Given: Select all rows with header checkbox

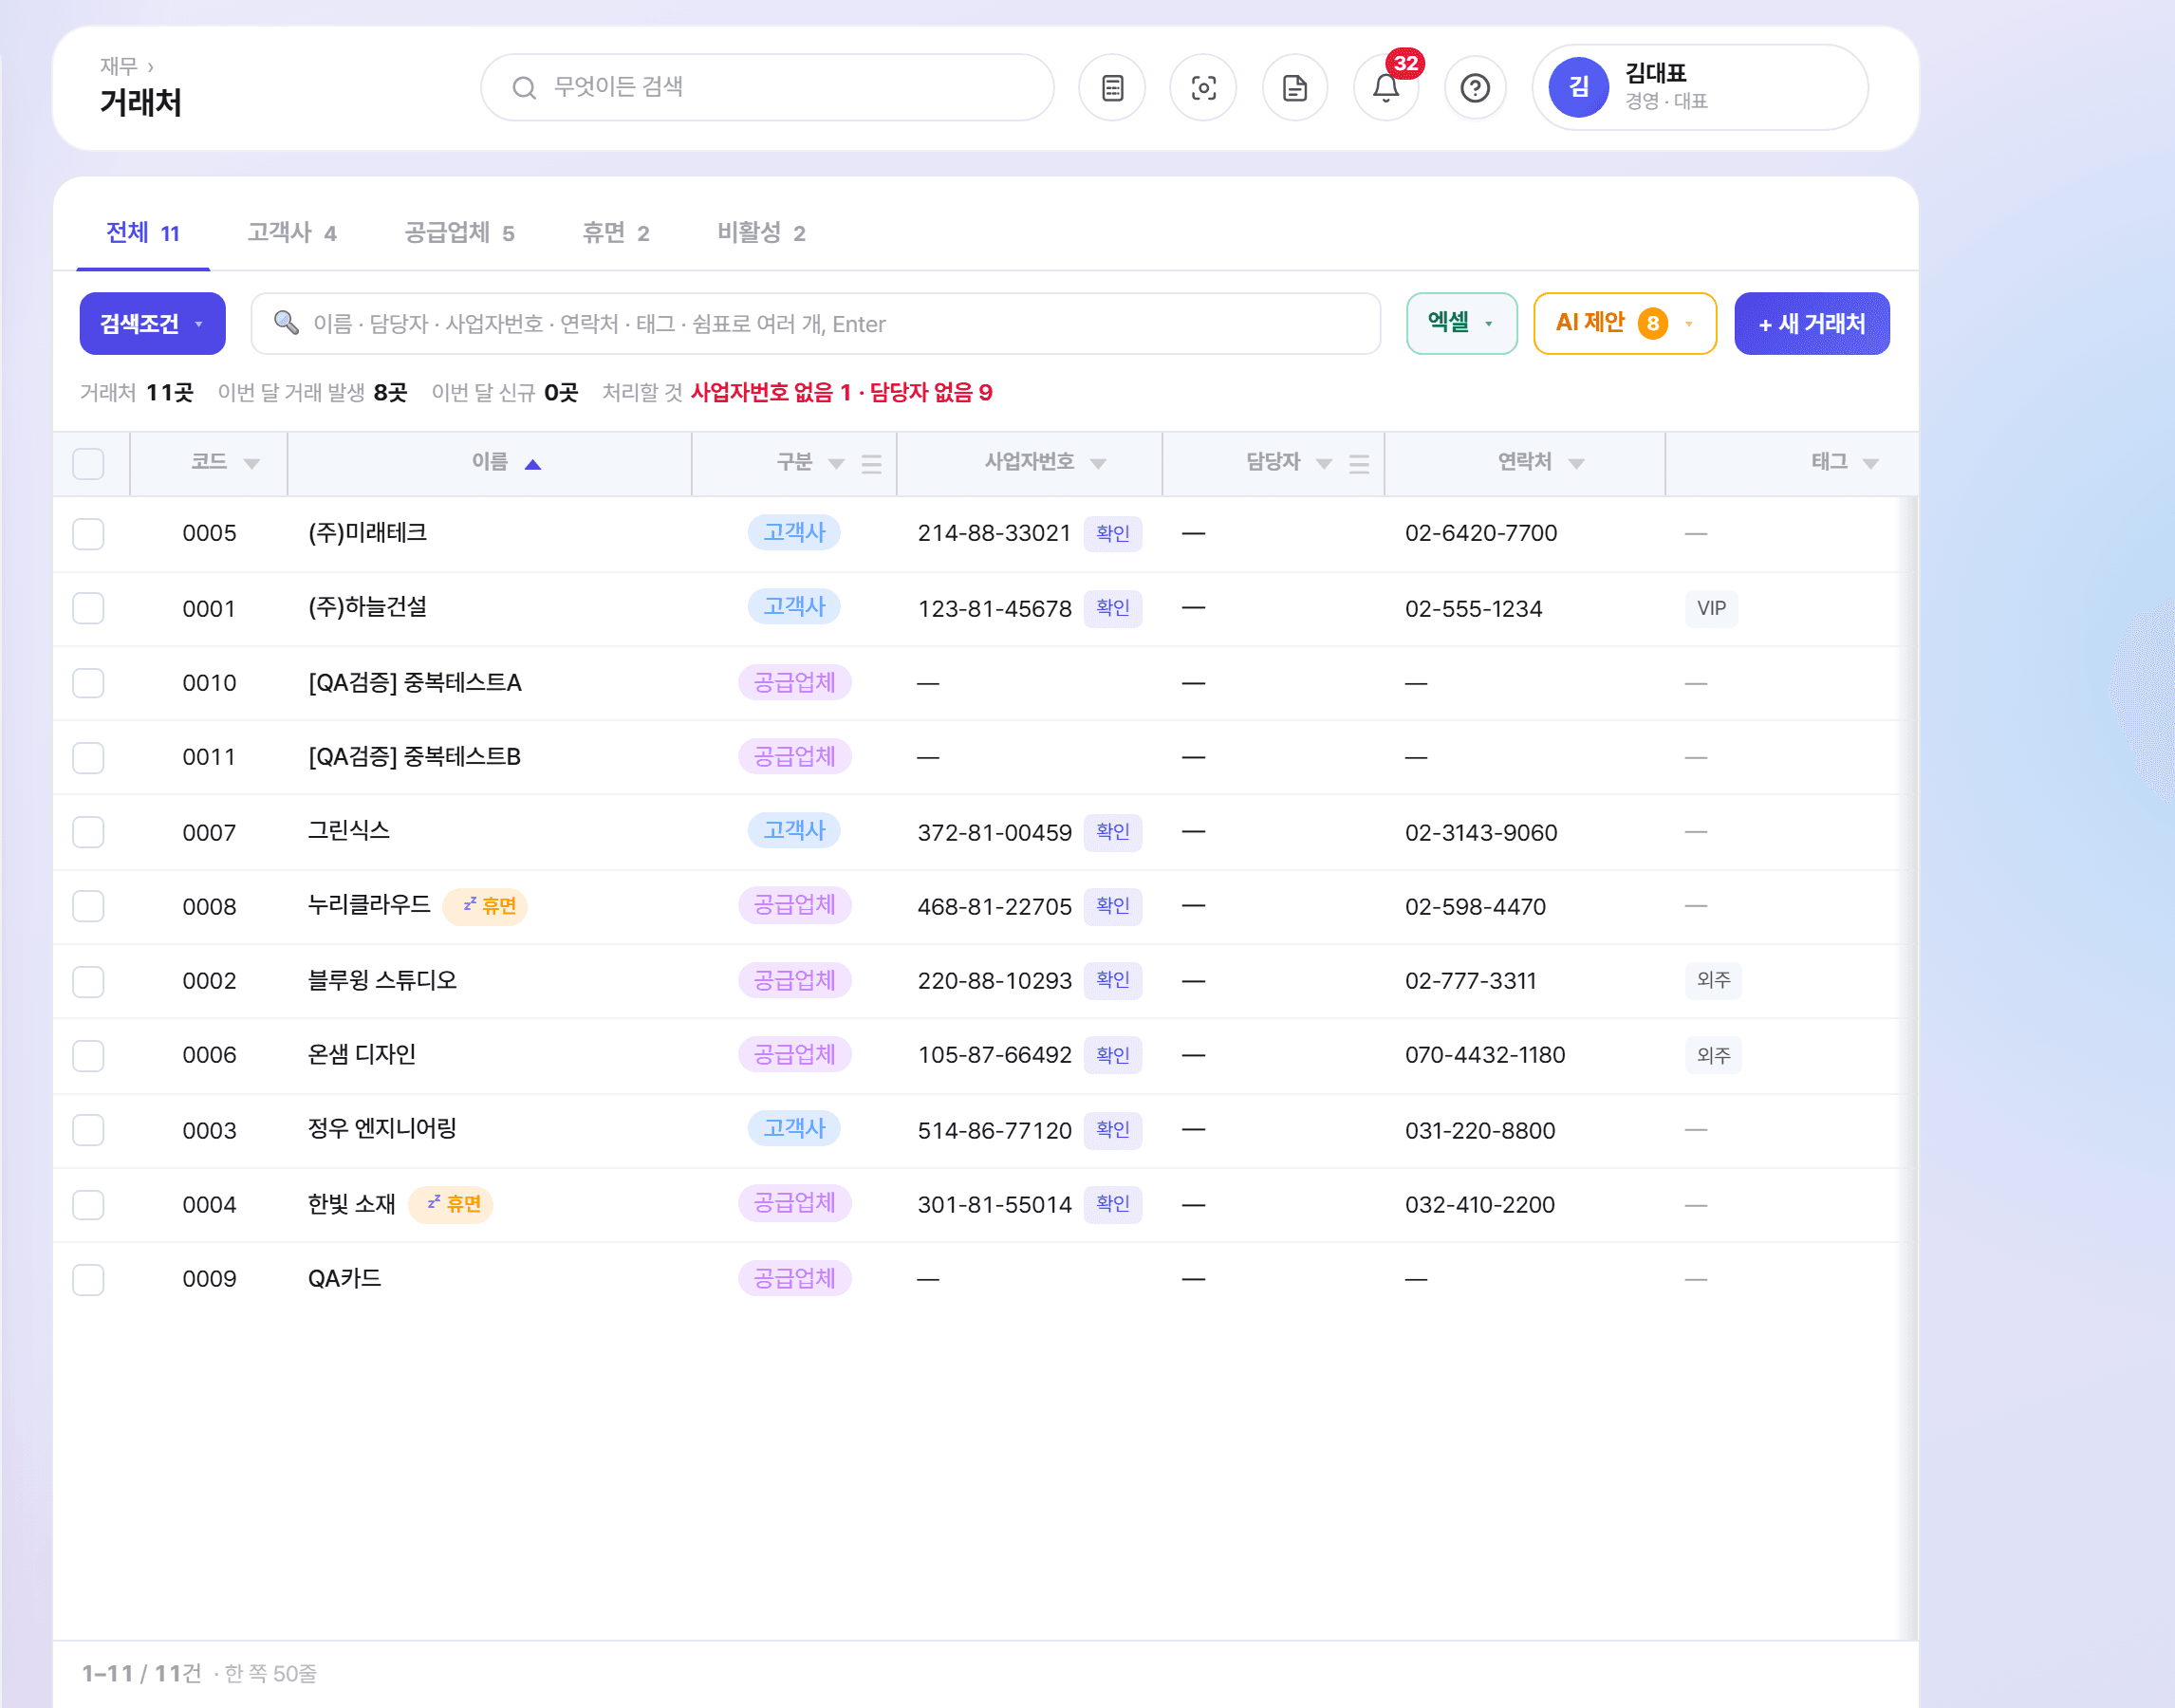Looking at the screenshot, I should pyautogui.click(x=88, y=463).
